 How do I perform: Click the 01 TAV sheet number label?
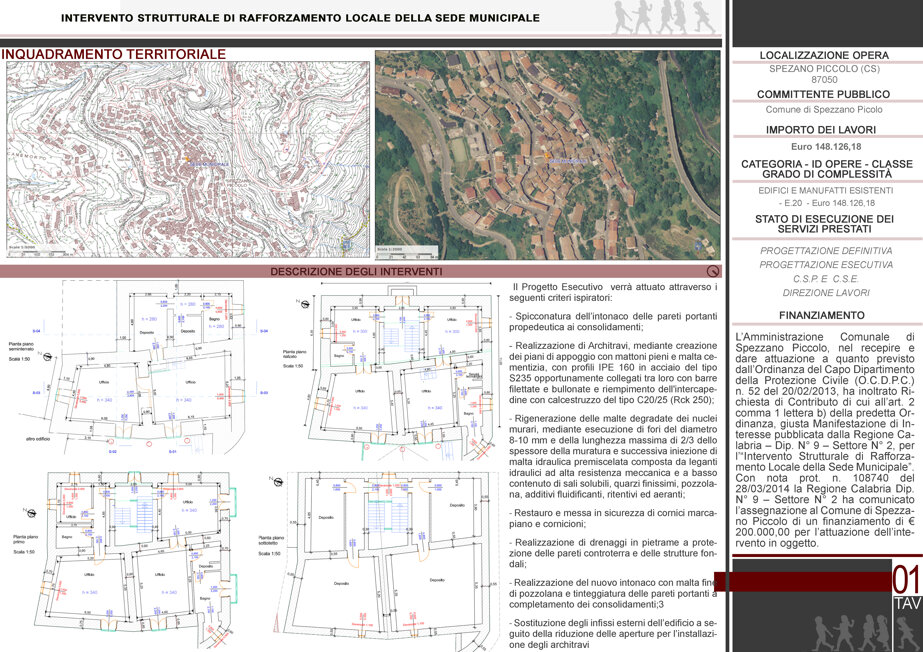point(907,588)
